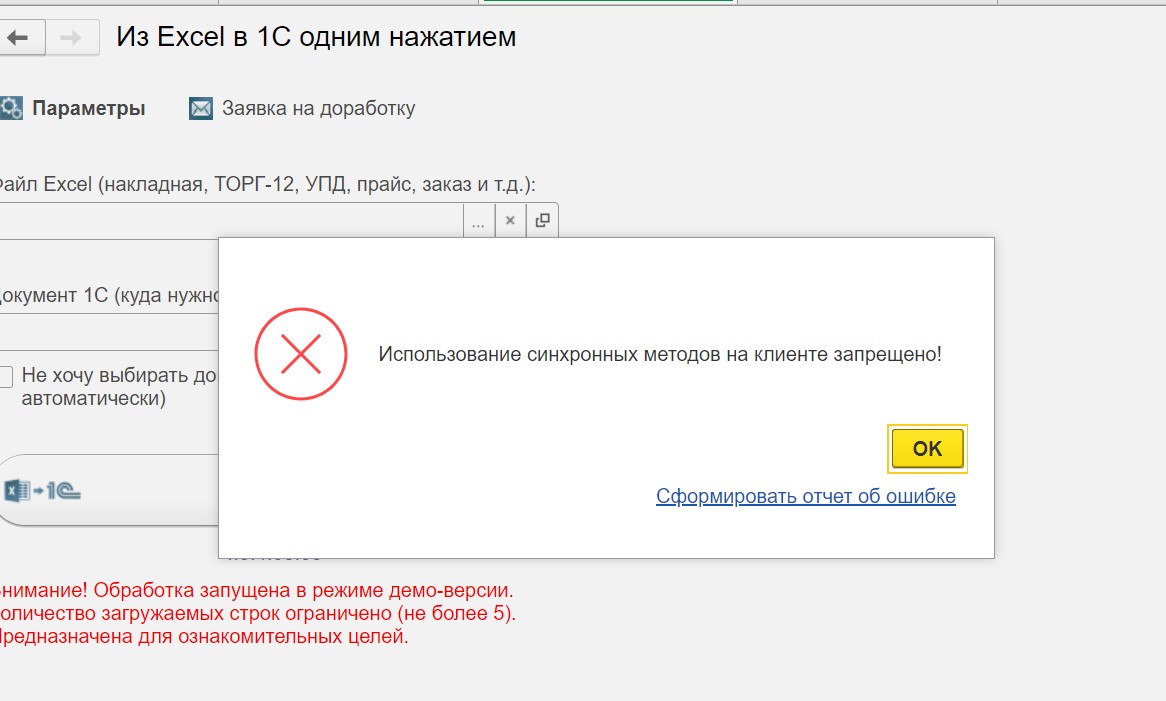1166x701 pixels.
Task: Click the red error cross icon
Action: 301,354
